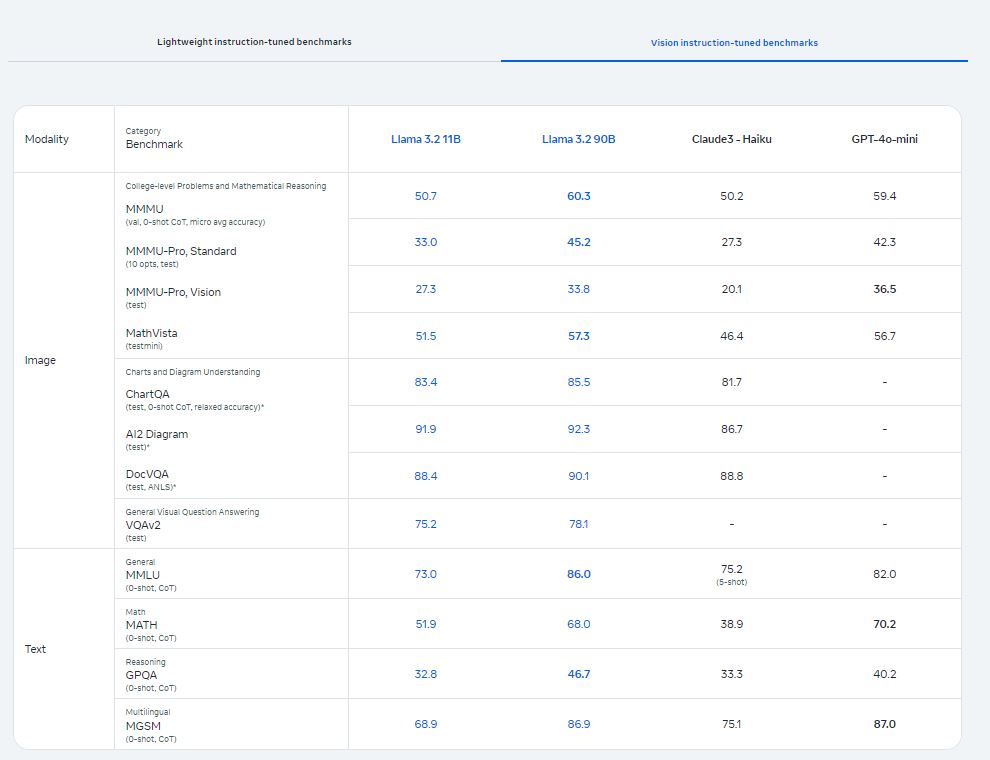Select MMLU score 82.0
Viewport: 990px width, 760px height.
[885, 574]
